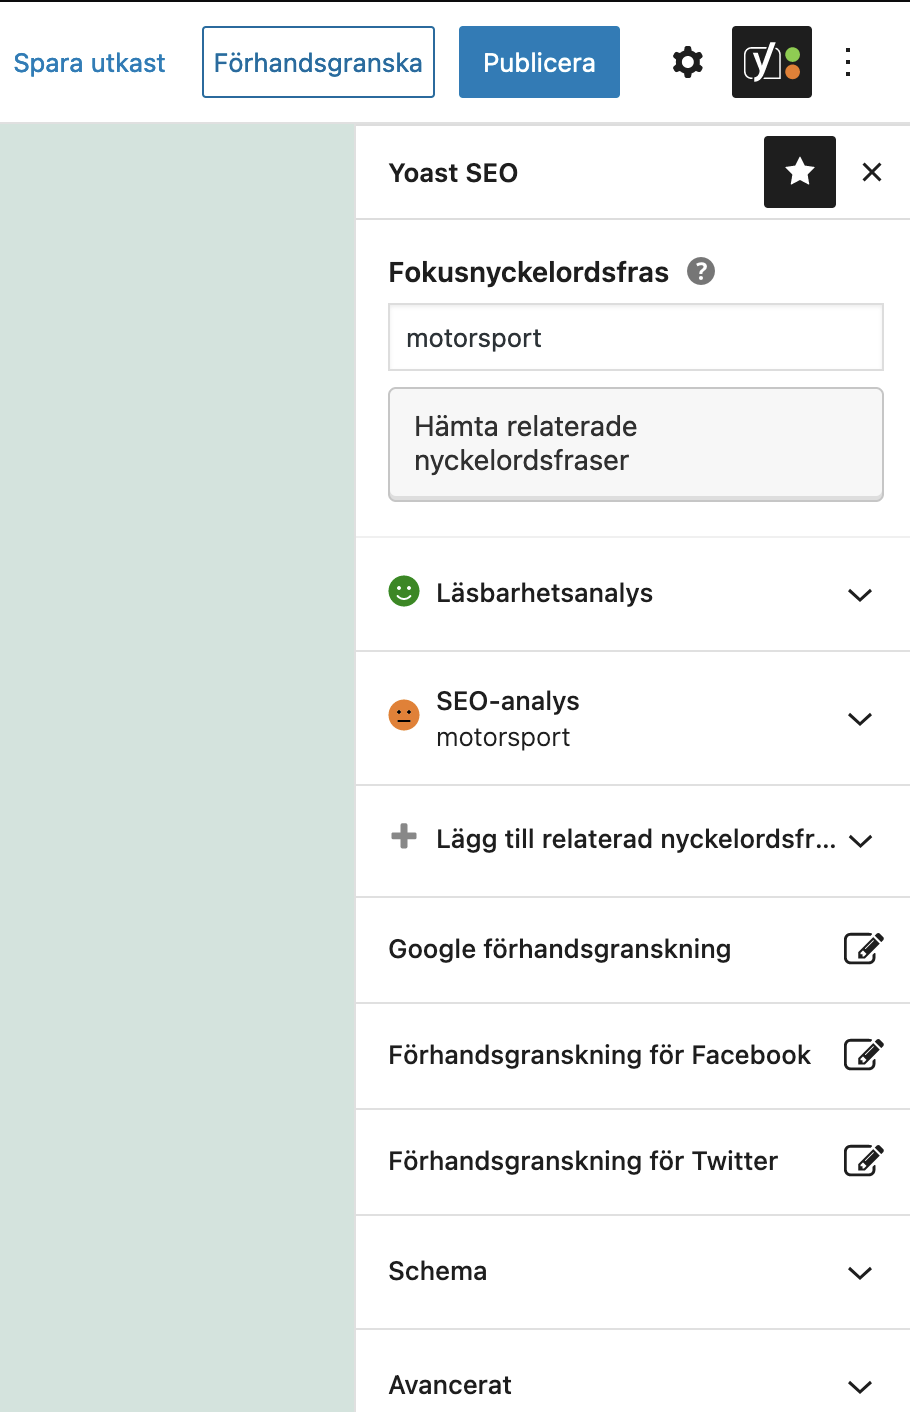Edit the Google förhandsgranskning snippet

[x=863, y=949]
